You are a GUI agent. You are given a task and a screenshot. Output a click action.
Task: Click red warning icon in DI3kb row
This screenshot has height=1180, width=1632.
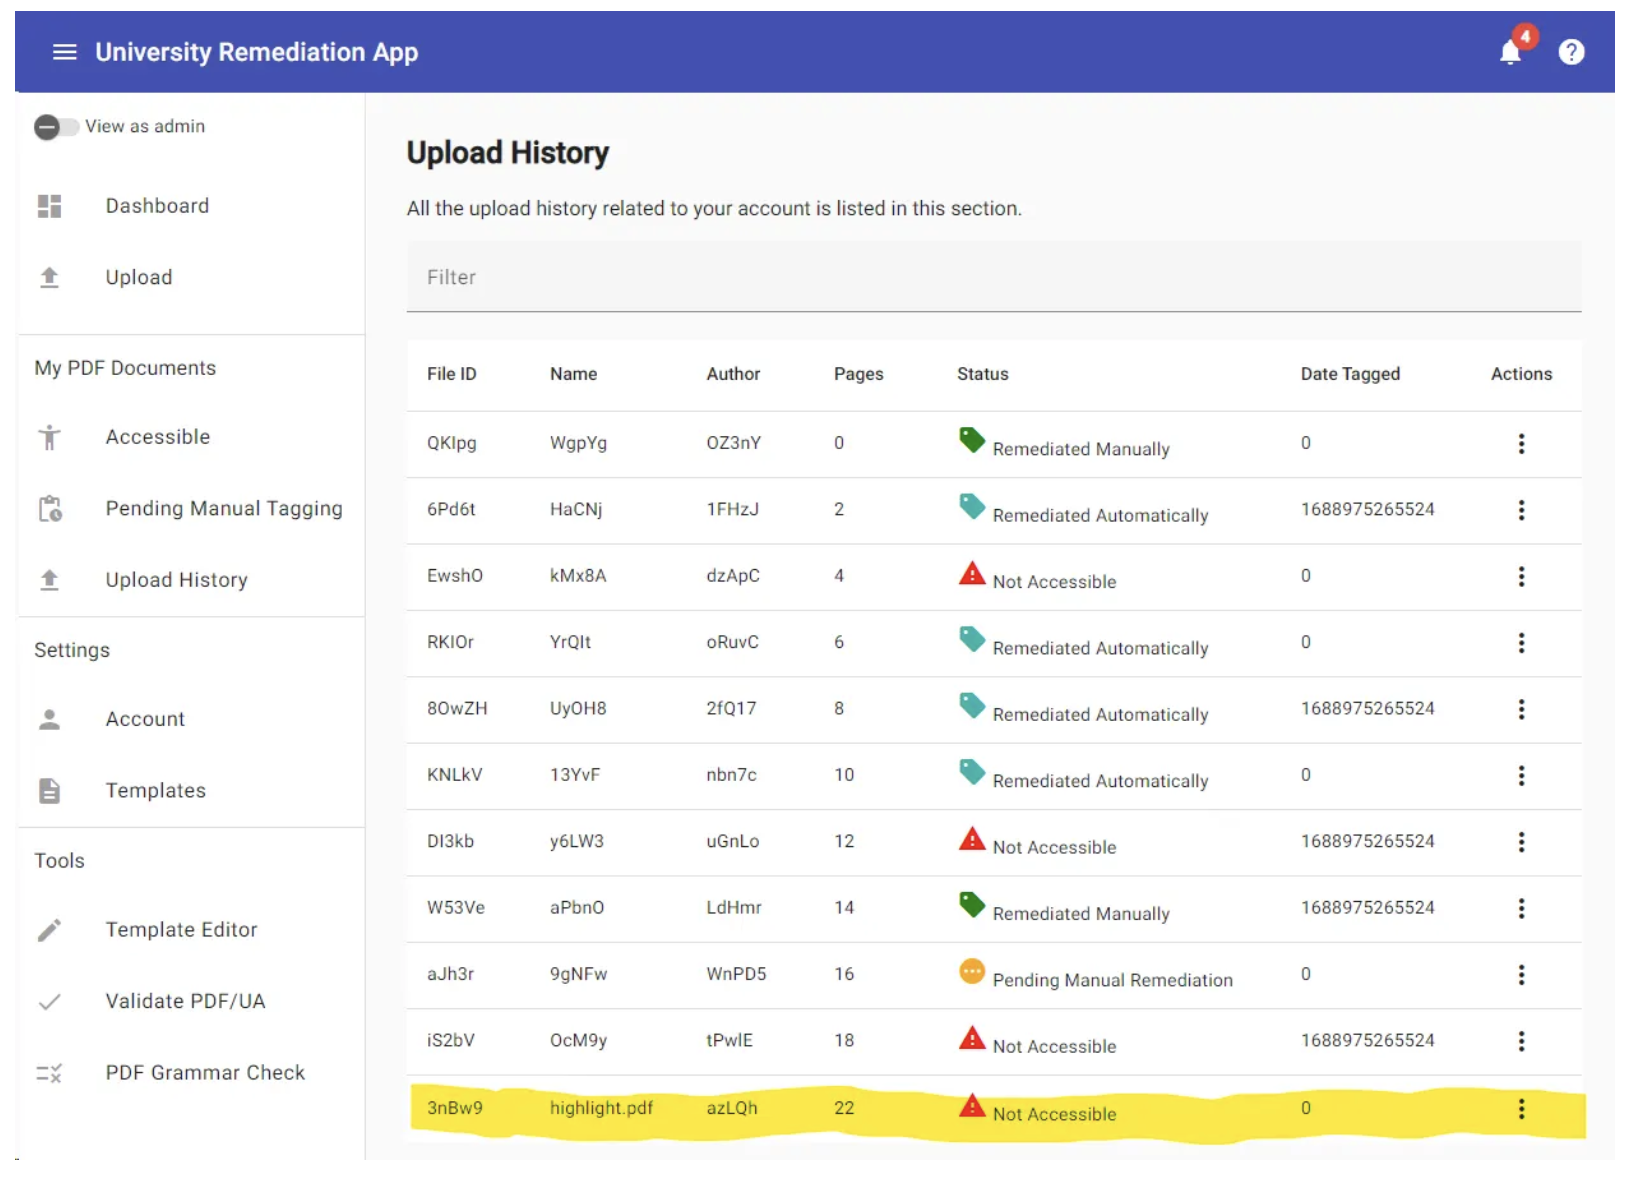[972, 838]
